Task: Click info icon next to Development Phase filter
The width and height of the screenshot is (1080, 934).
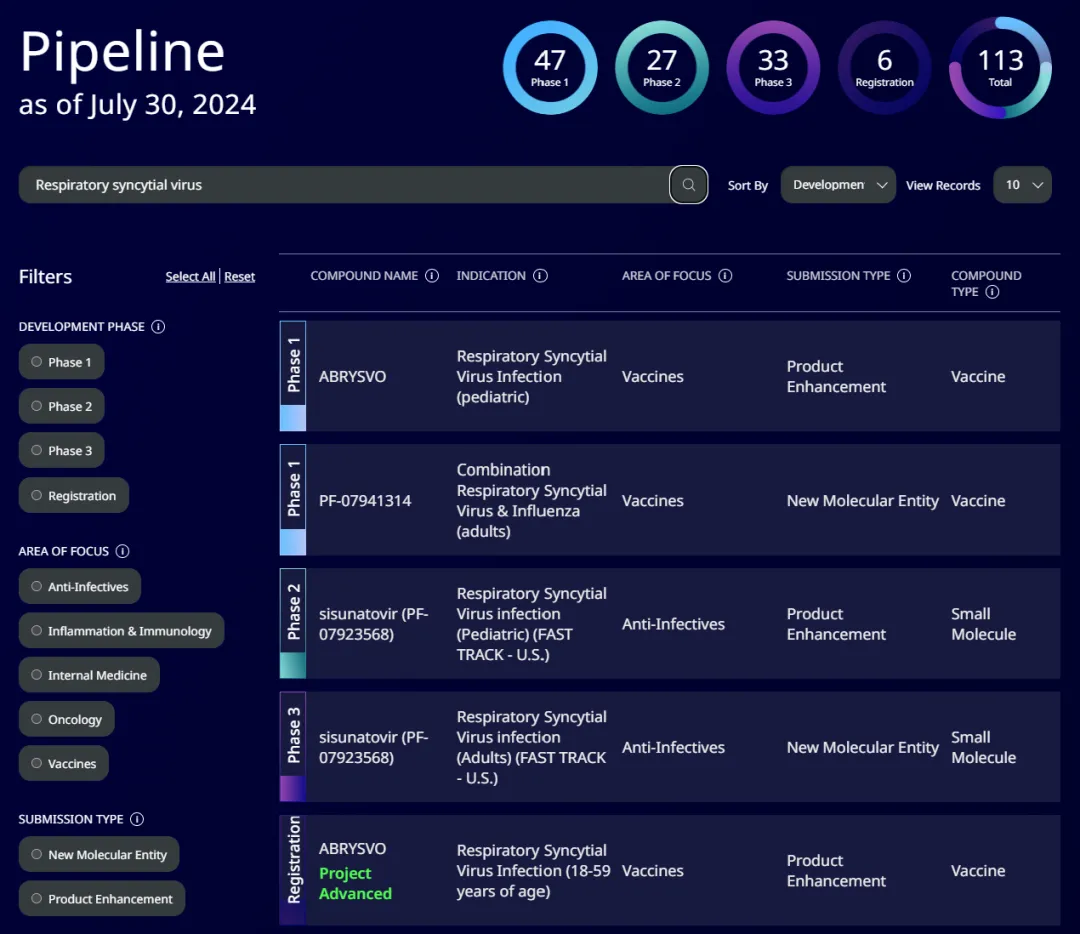Action: pos(158,327)
